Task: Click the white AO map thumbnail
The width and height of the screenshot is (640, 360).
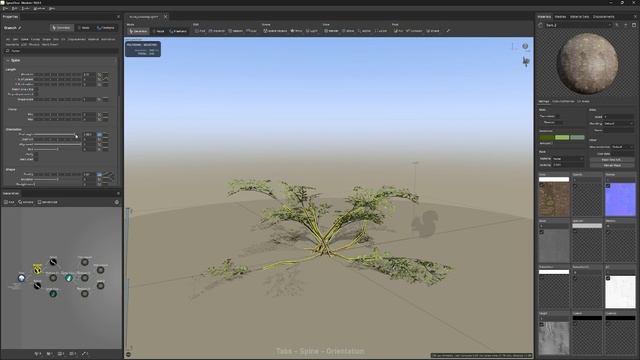Action: (x=620, y=291)
